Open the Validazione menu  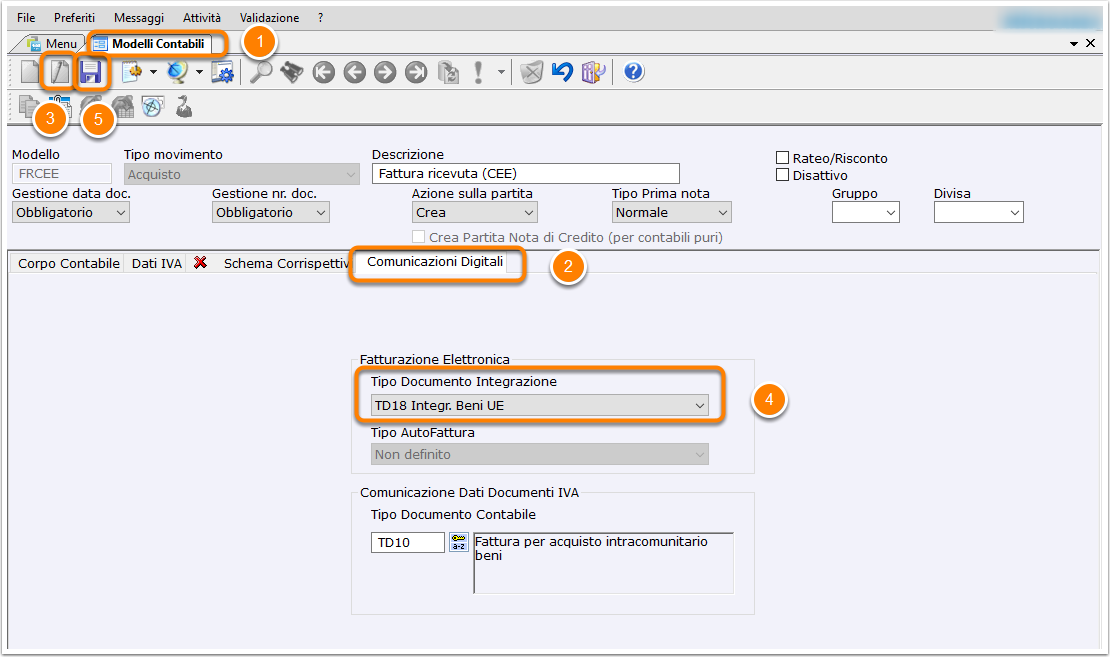point(269,18)
